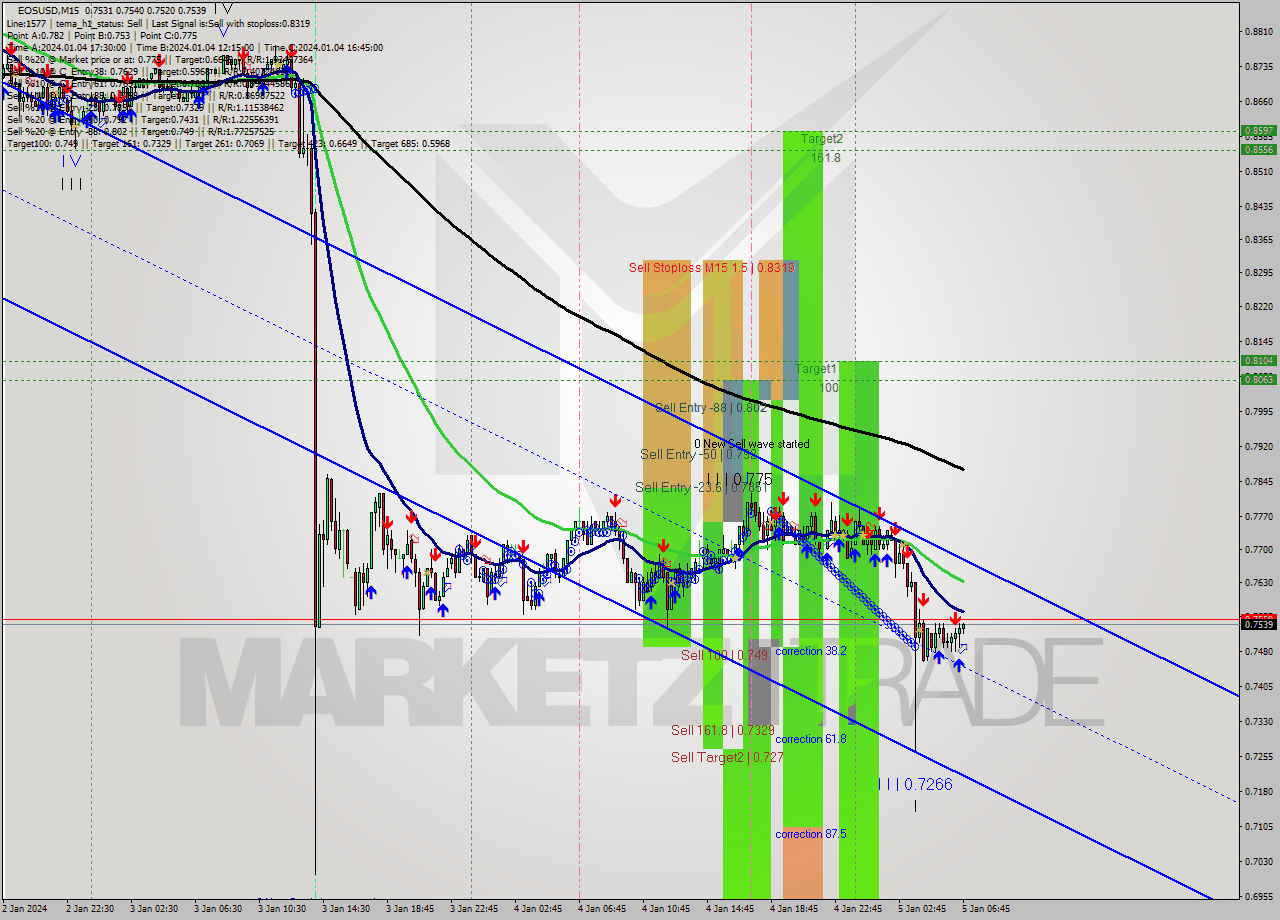The width and height of the screenshot is (1280, 920).
Task: Click the '3 Jan 22:45' time axis label
Action: [474, 909]
